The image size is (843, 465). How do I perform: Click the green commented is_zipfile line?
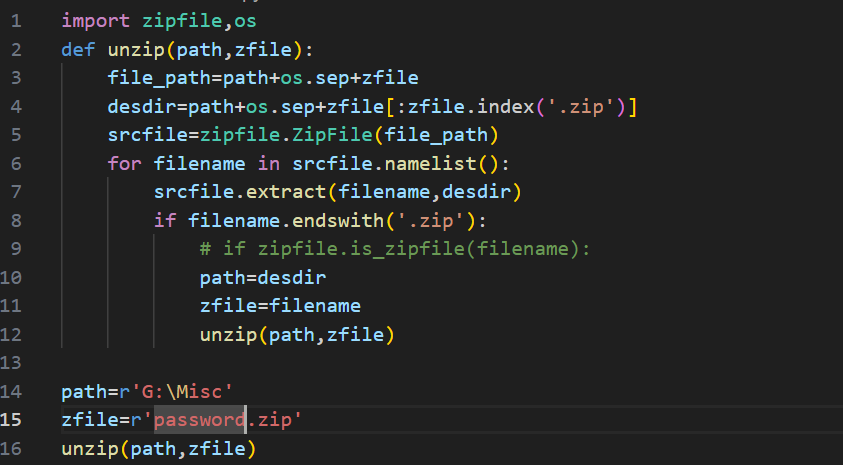tap(395, 249)
